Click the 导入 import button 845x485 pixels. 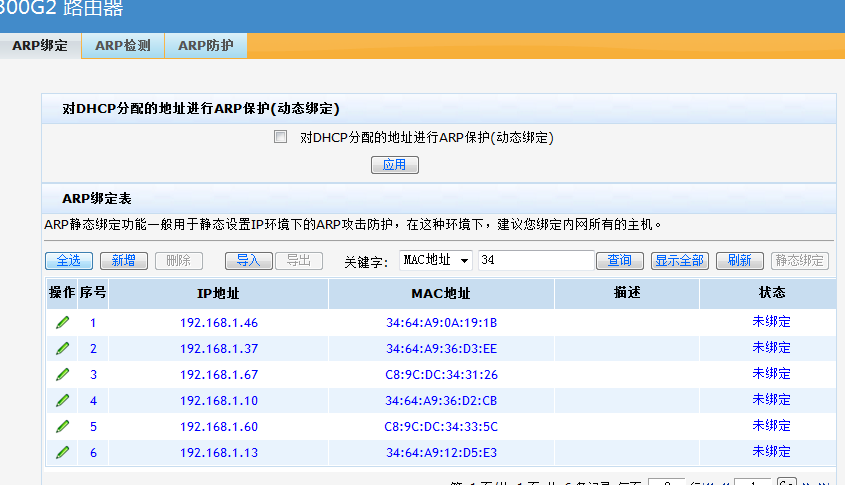pyautogui.click(x=248, y=260)
